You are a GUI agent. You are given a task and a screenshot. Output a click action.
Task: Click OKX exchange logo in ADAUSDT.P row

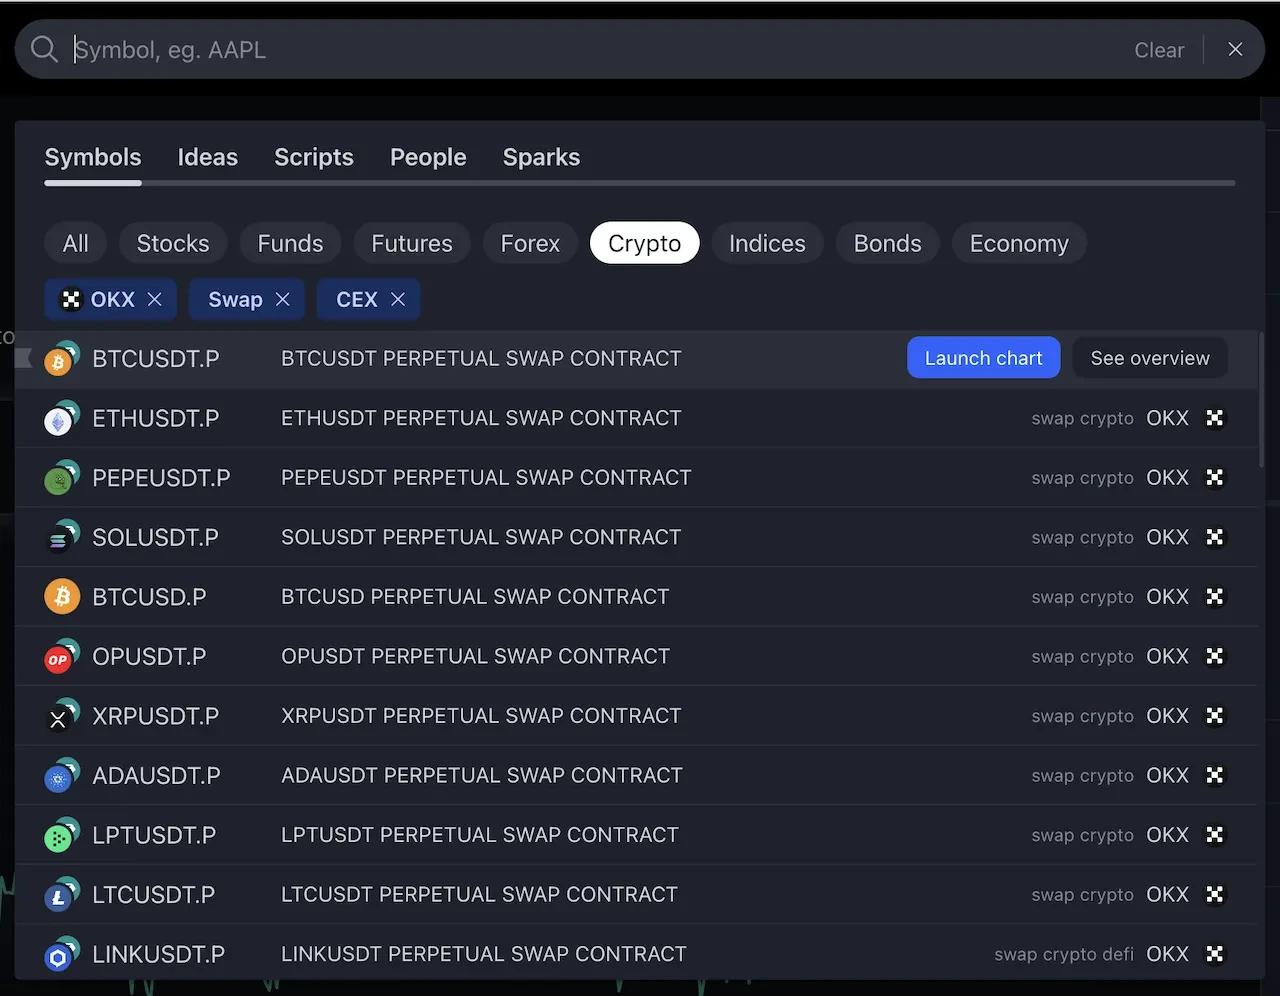tap(1214, 775)
